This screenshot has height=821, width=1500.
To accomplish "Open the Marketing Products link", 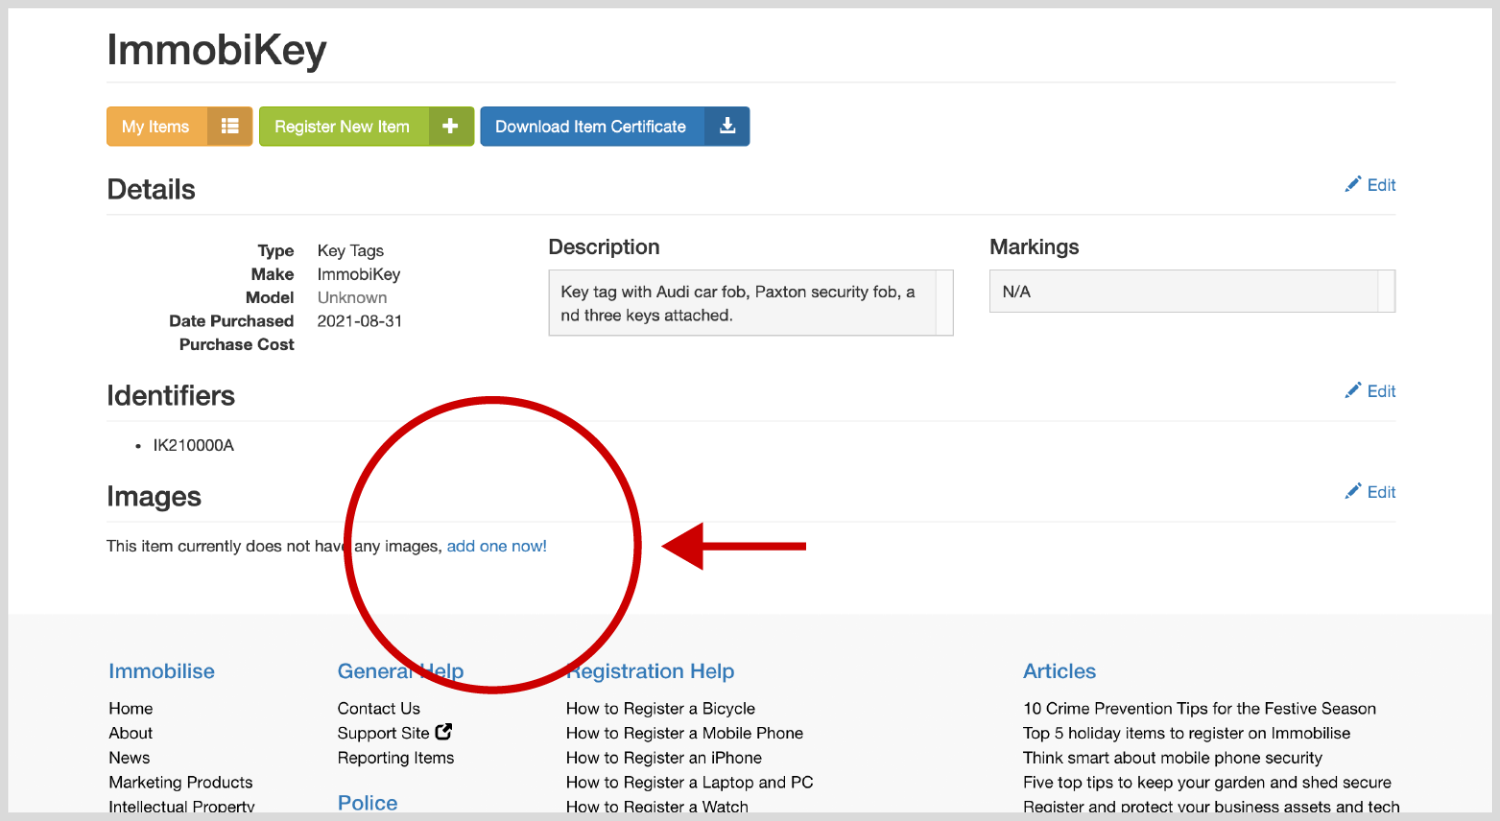I will pyautogui.click(x=180, y=782).
